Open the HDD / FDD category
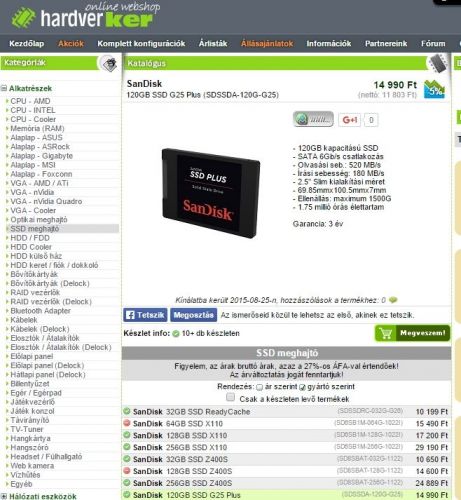Viewport: 461px width, 500px height. coord(30,238)
